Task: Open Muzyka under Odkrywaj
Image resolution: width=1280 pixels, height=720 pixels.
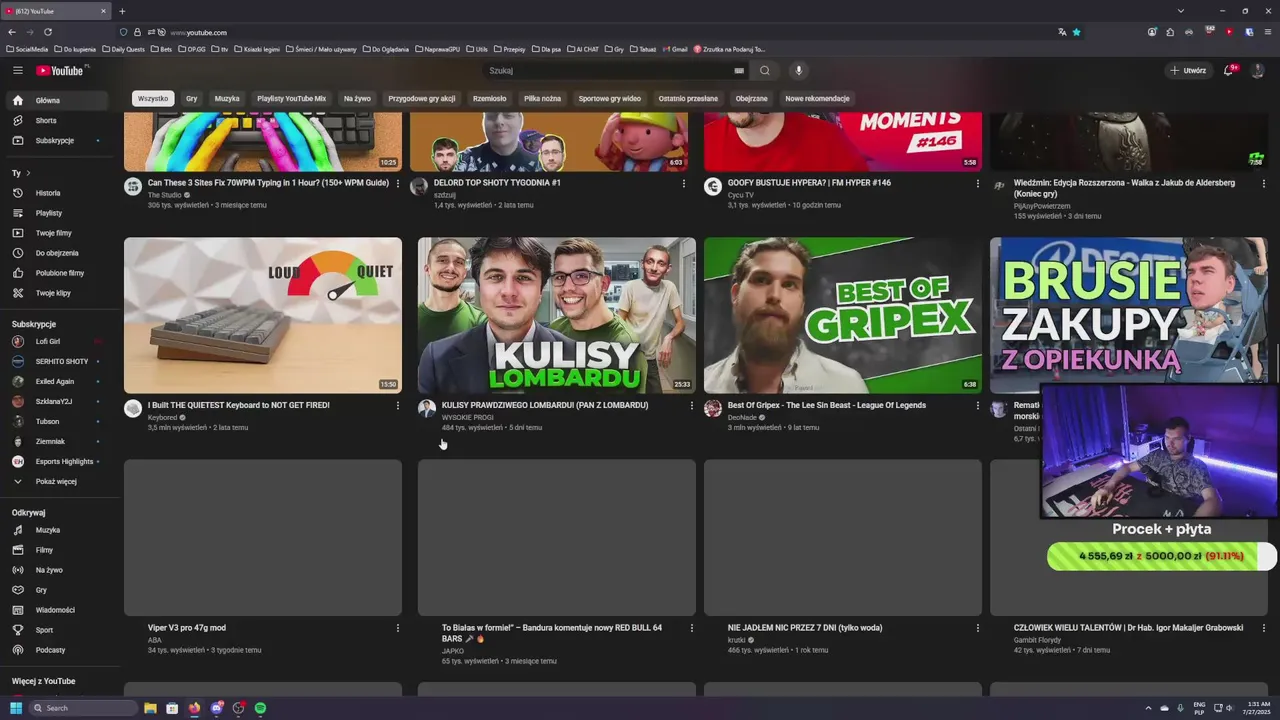Action: (x=55, y=530)
